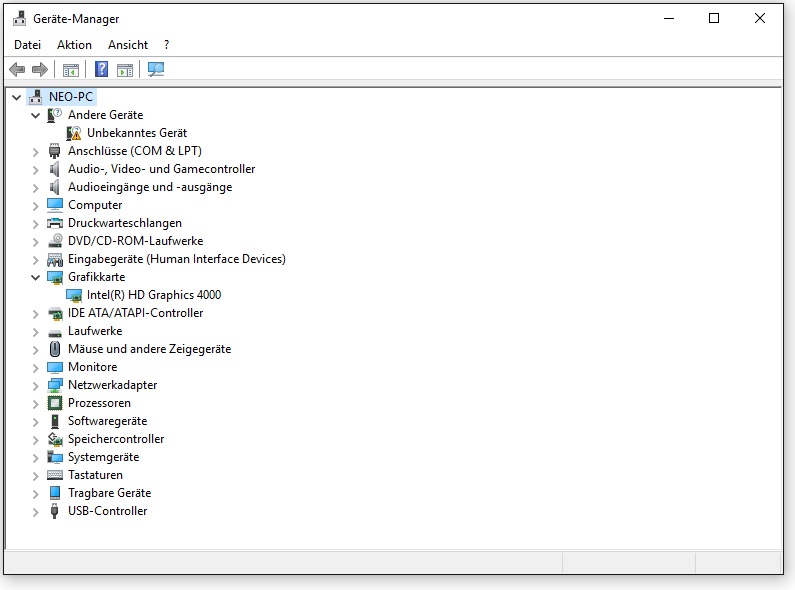Click the Prozessoren chip icon
795x590 pixels.
55,403
